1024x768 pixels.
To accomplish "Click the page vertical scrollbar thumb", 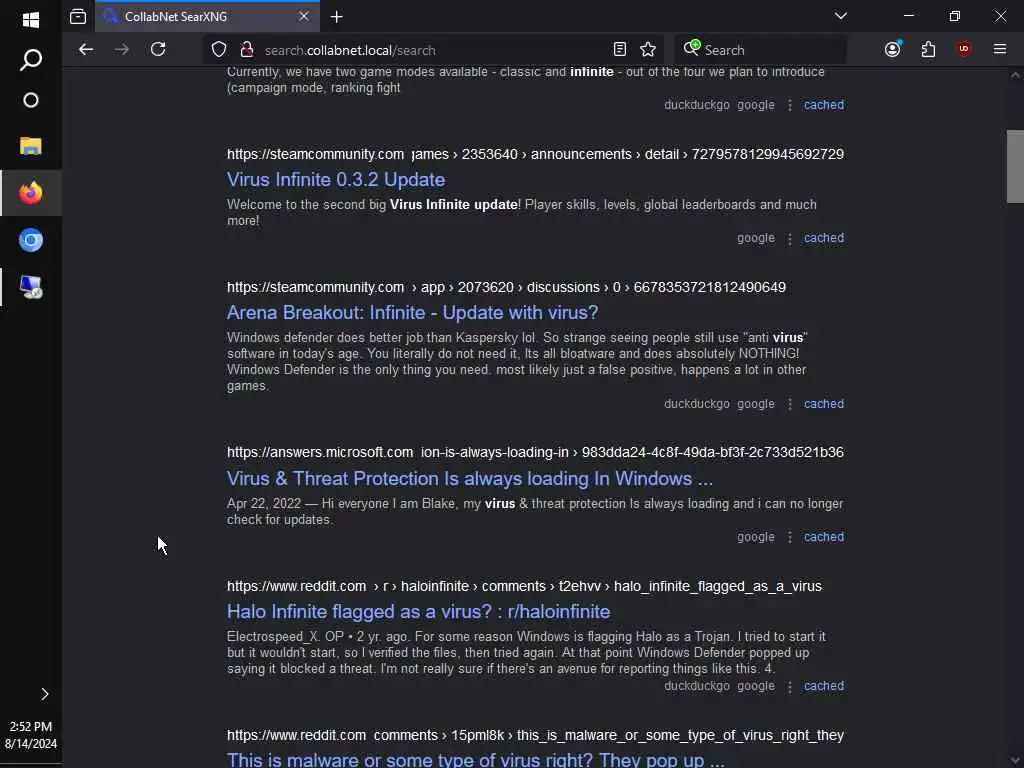I will point(1015,167).
